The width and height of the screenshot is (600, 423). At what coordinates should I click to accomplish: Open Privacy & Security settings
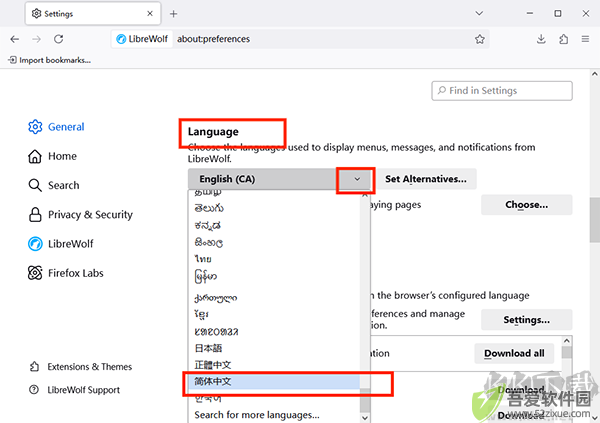point(80,215)
